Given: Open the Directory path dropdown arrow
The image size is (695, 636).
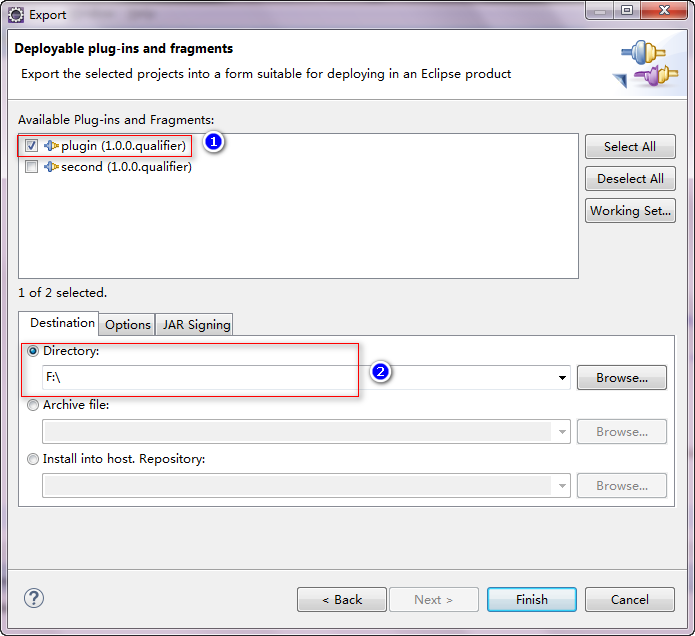Looking at the screenshot, I should point(562,378).
